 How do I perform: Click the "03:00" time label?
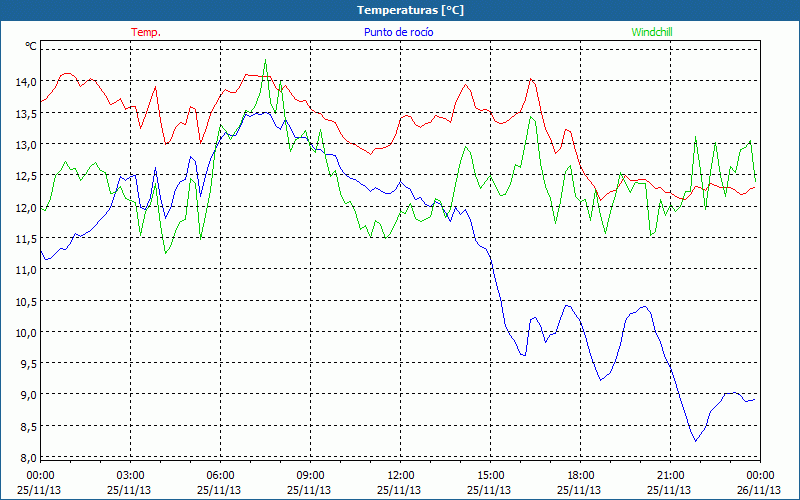point(131,476)
